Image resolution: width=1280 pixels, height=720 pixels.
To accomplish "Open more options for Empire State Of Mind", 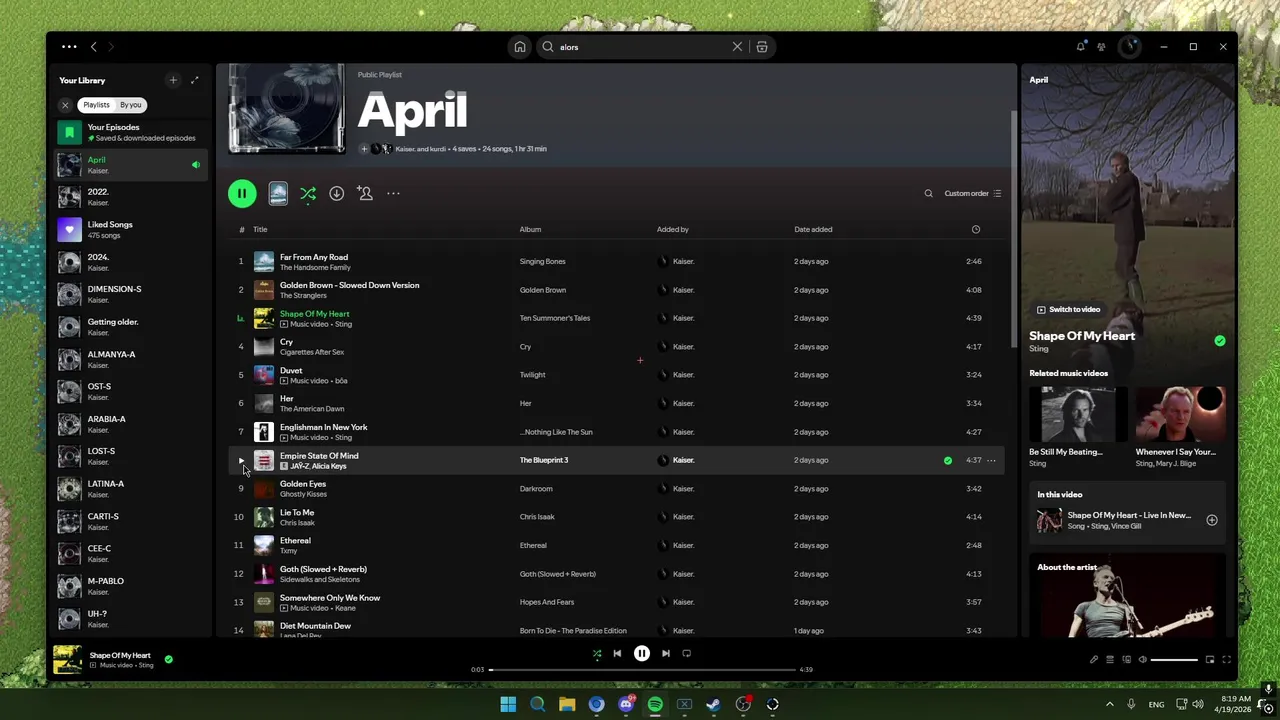I will (992, 461).
